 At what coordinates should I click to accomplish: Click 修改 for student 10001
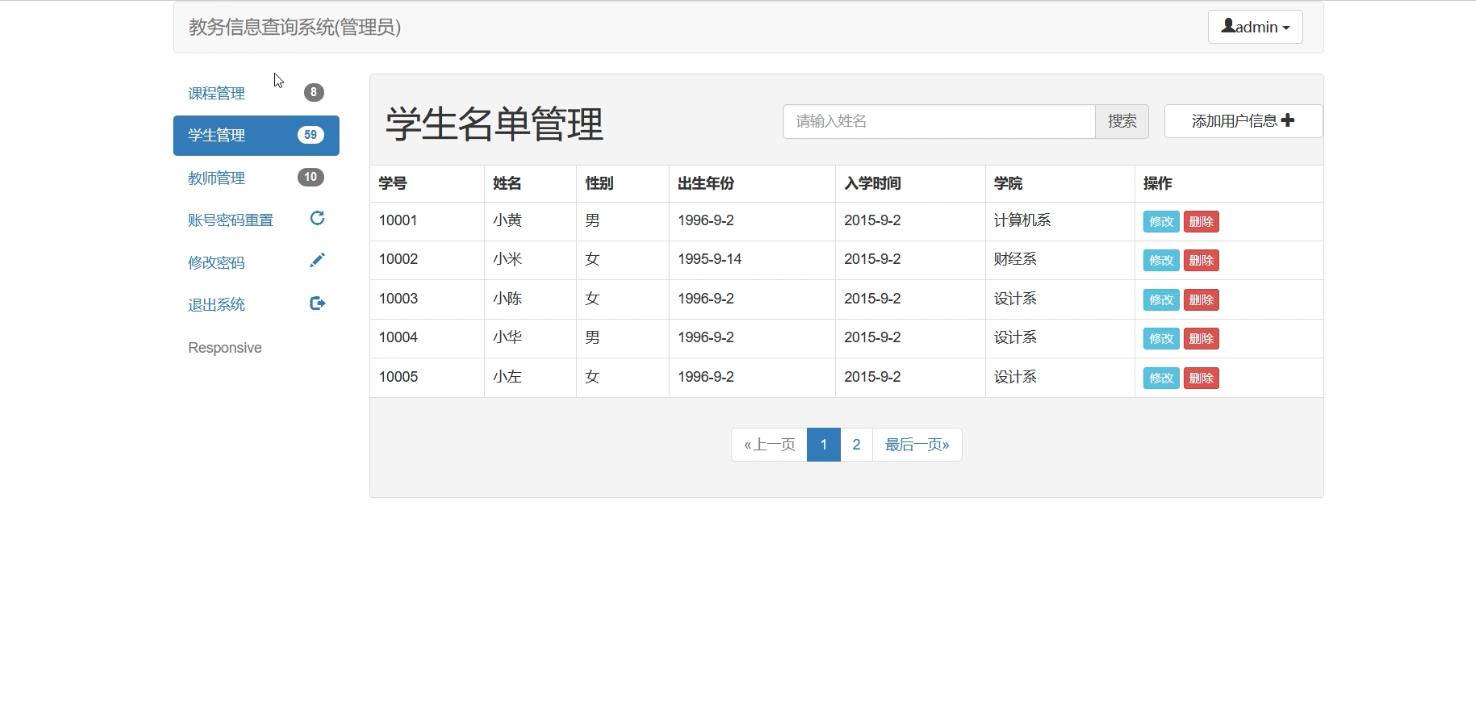[1161, 222]
